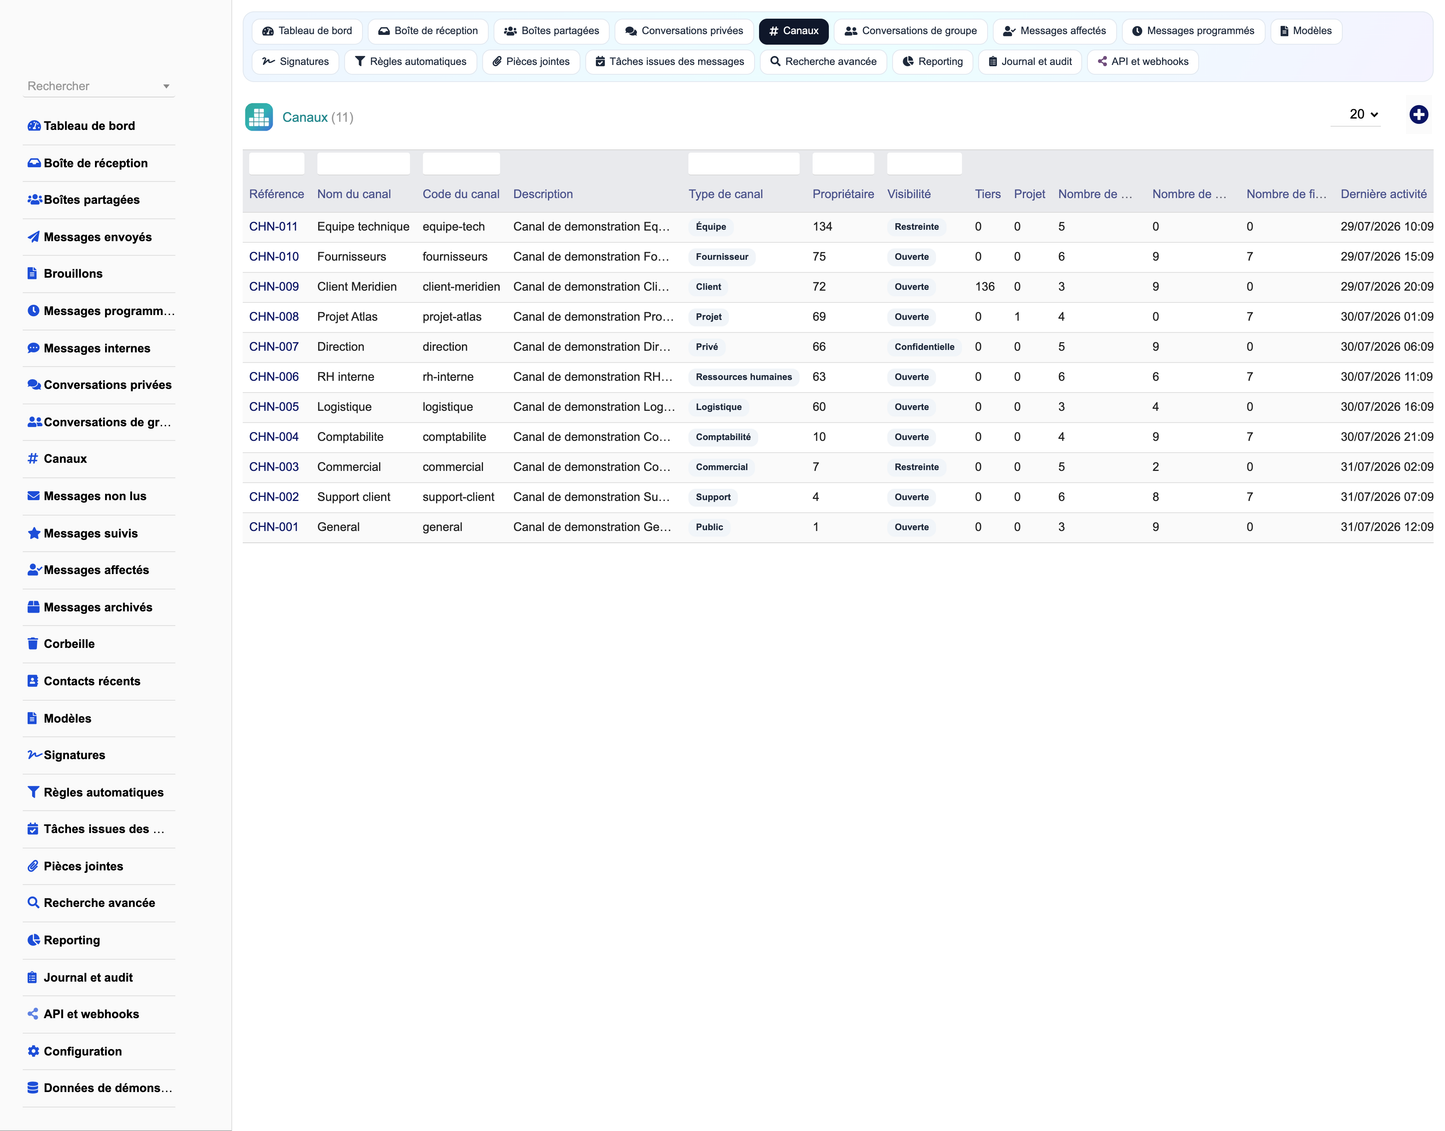Open channel link CHN-001
The width and height of the screenshot is (1445, 1131).
coord(274,527)
